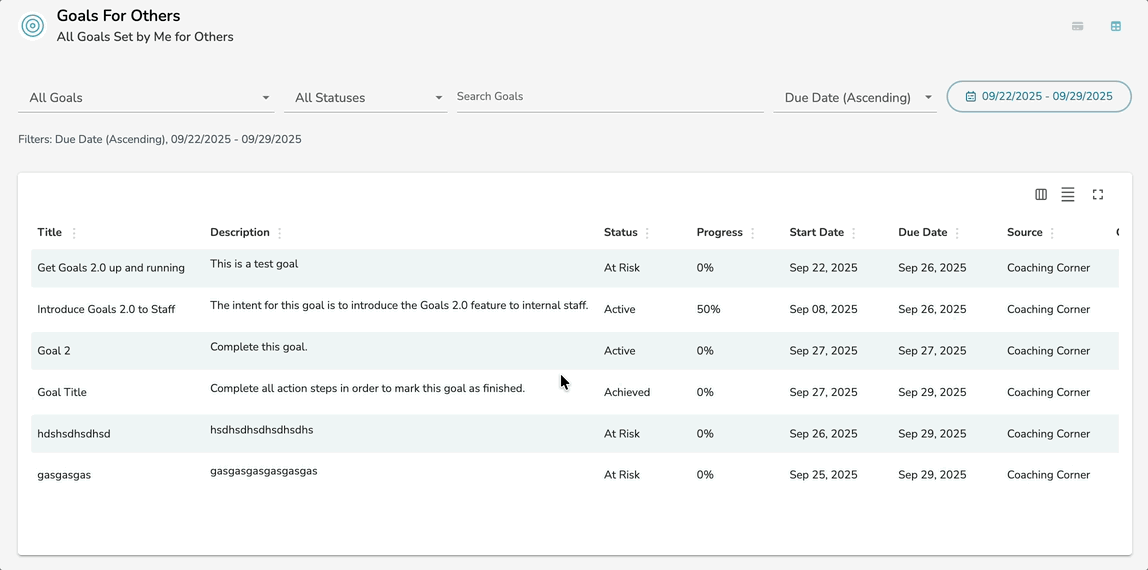Screen dimensions: 1148x570
Task: Open Description column options menu
Action: [x=280, y=233]
